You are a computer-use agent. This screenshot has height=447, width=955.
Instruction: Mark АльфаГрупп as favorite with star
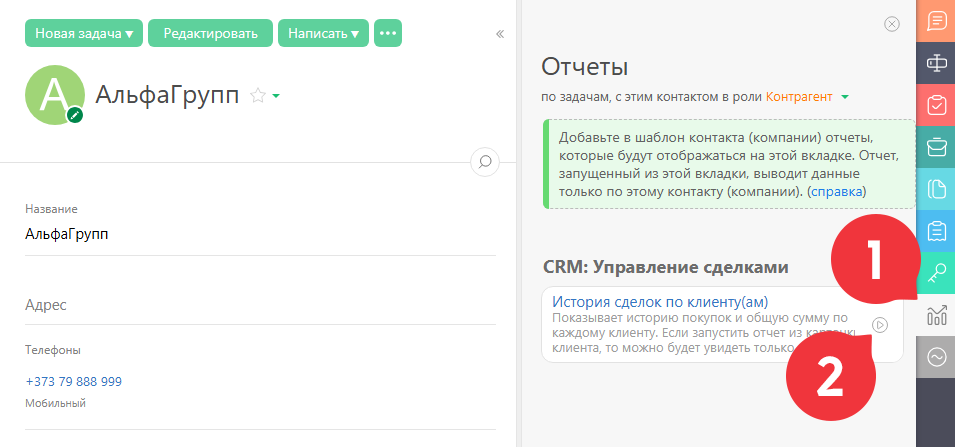258,96
